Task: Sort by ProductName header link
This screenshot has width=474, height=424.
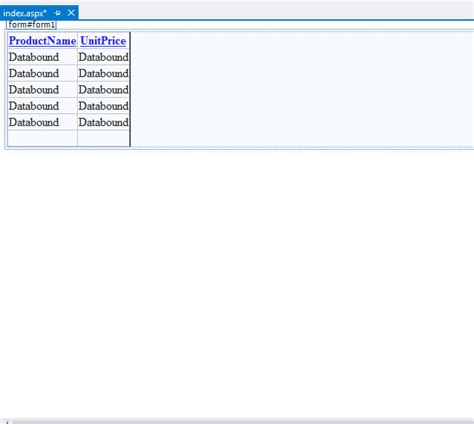Action: (42, 41)
